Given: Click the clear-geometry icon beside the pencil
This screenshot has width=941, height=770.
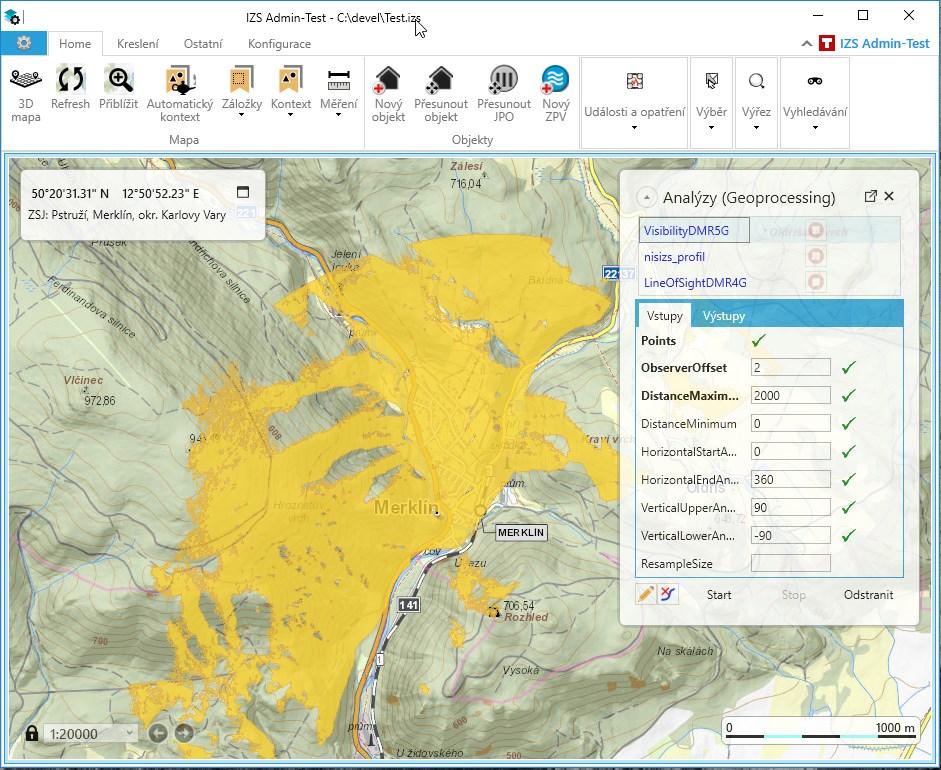Looking at the screenshot, I should (x=667, y=594).
